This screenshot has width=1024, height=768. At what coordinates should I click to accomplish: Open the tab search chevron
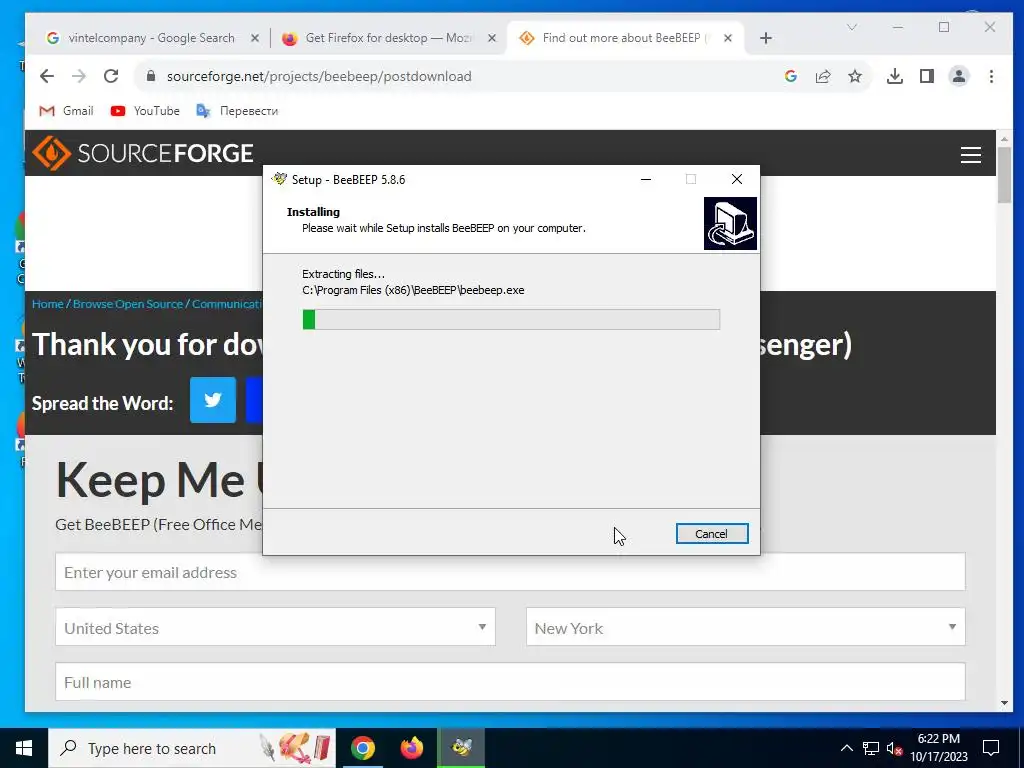click(852, 27)
